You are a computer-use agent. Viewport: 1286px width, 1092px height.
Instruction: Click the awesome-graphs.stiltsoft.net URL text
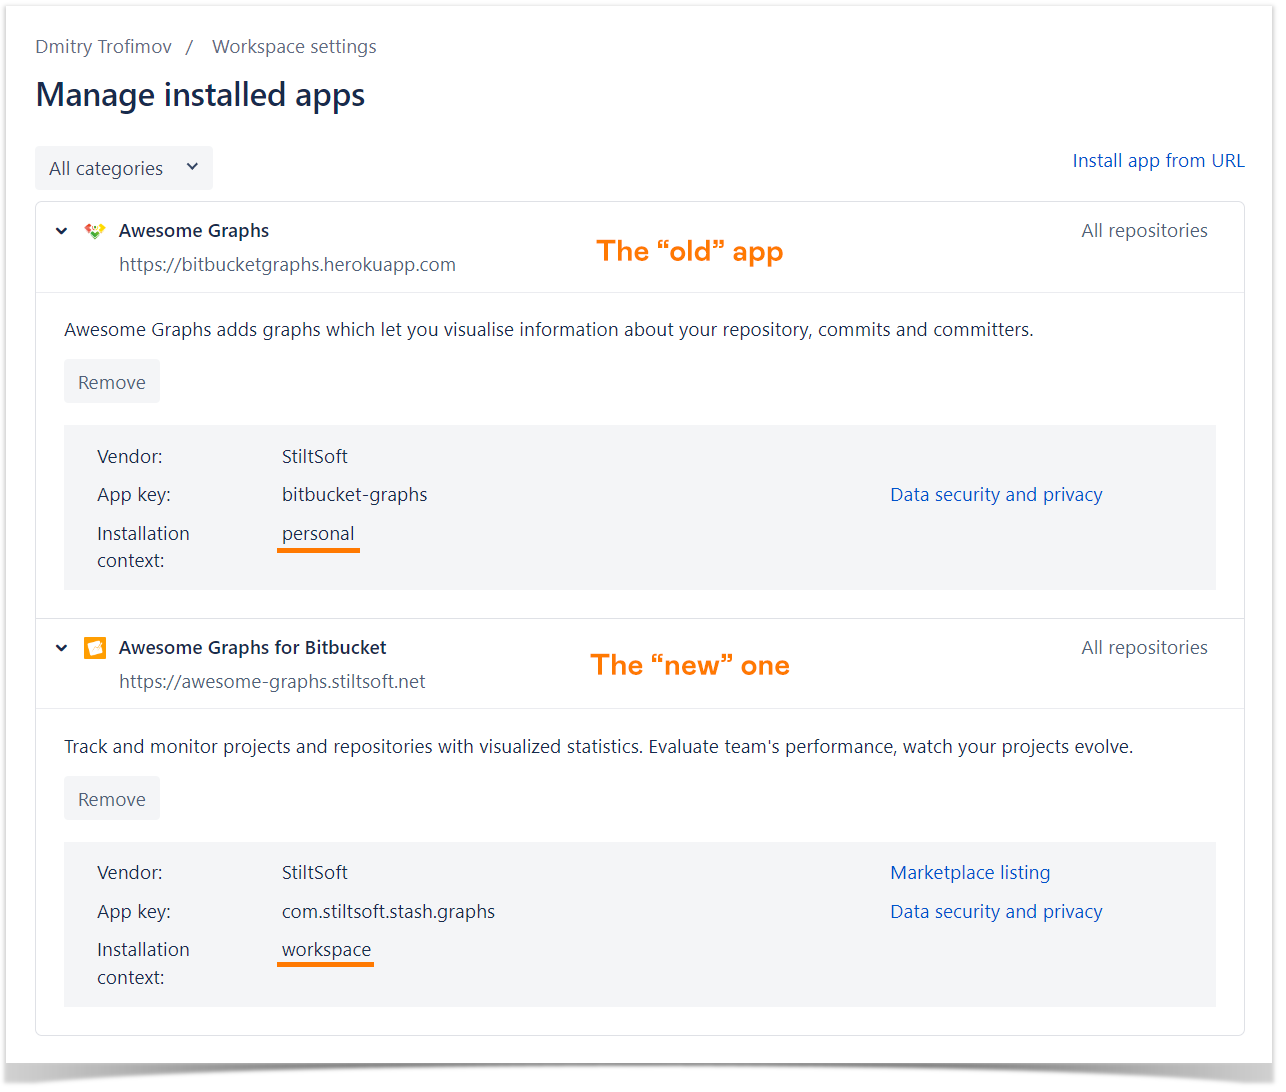coord(272,682)
